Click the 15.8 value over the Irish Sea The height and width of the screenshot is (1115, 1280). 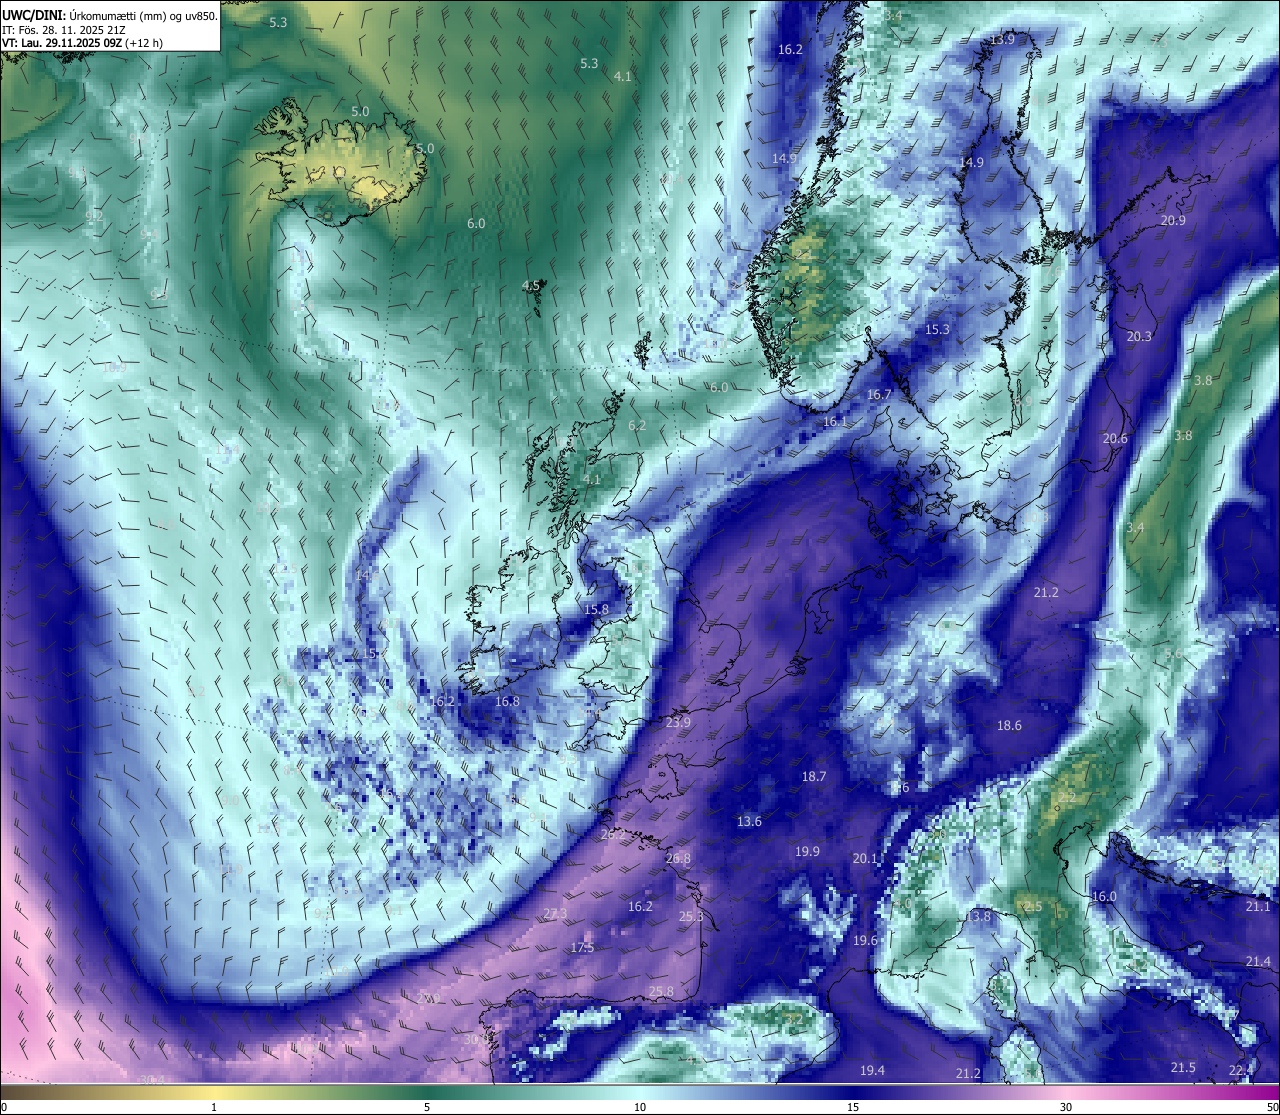click(596, 609)
